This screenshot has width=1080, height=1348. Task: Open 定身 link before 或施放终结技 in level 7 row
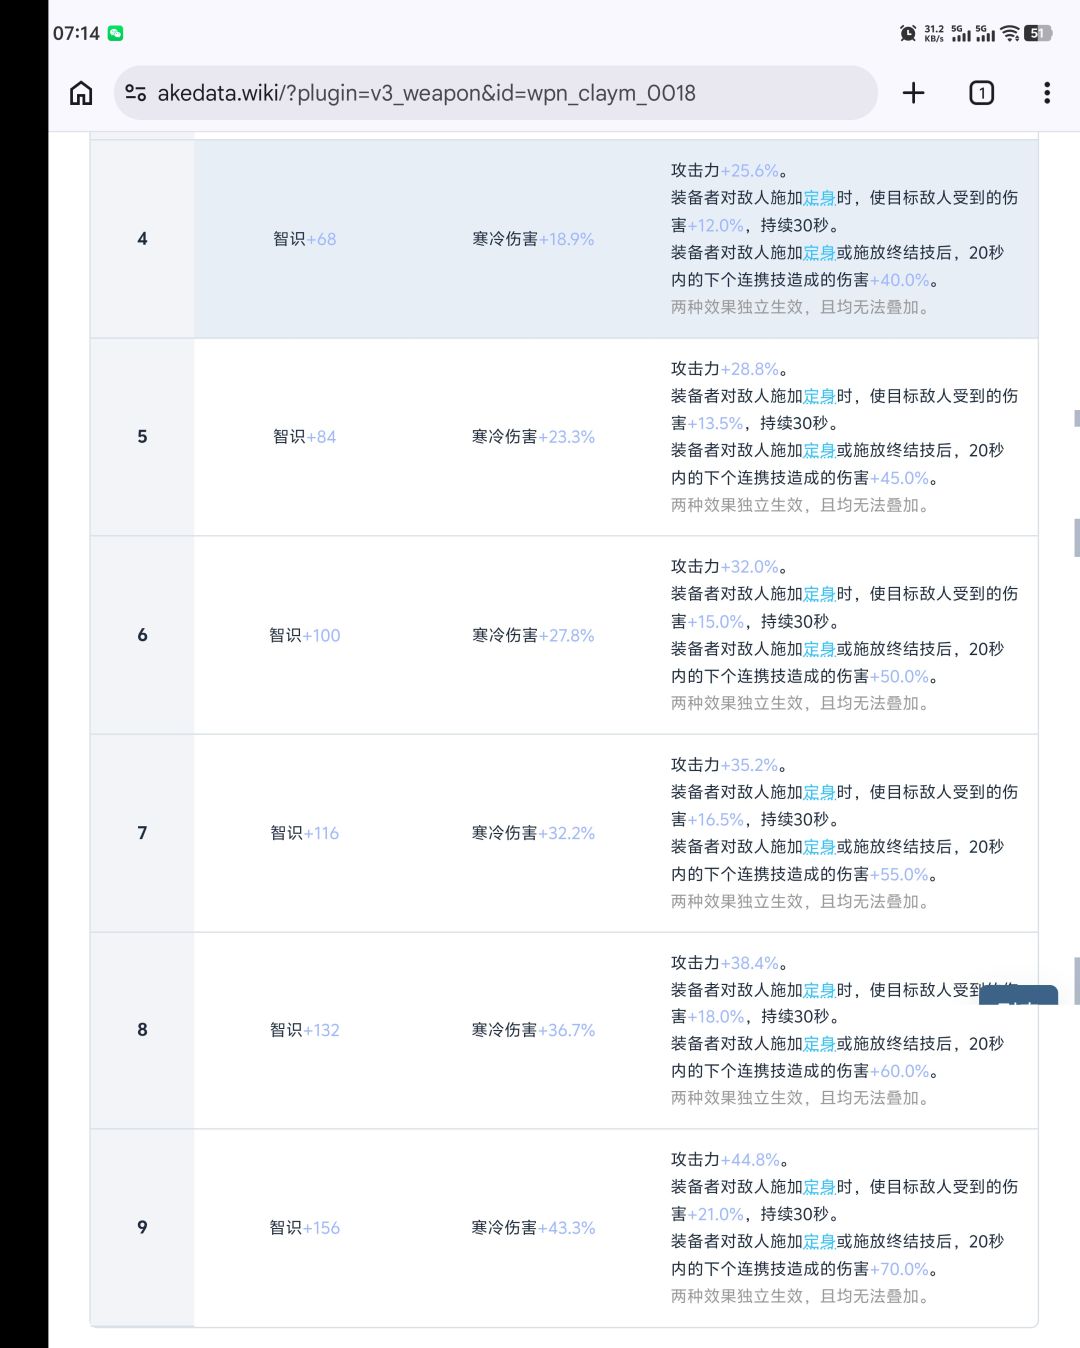coord(819,847)
